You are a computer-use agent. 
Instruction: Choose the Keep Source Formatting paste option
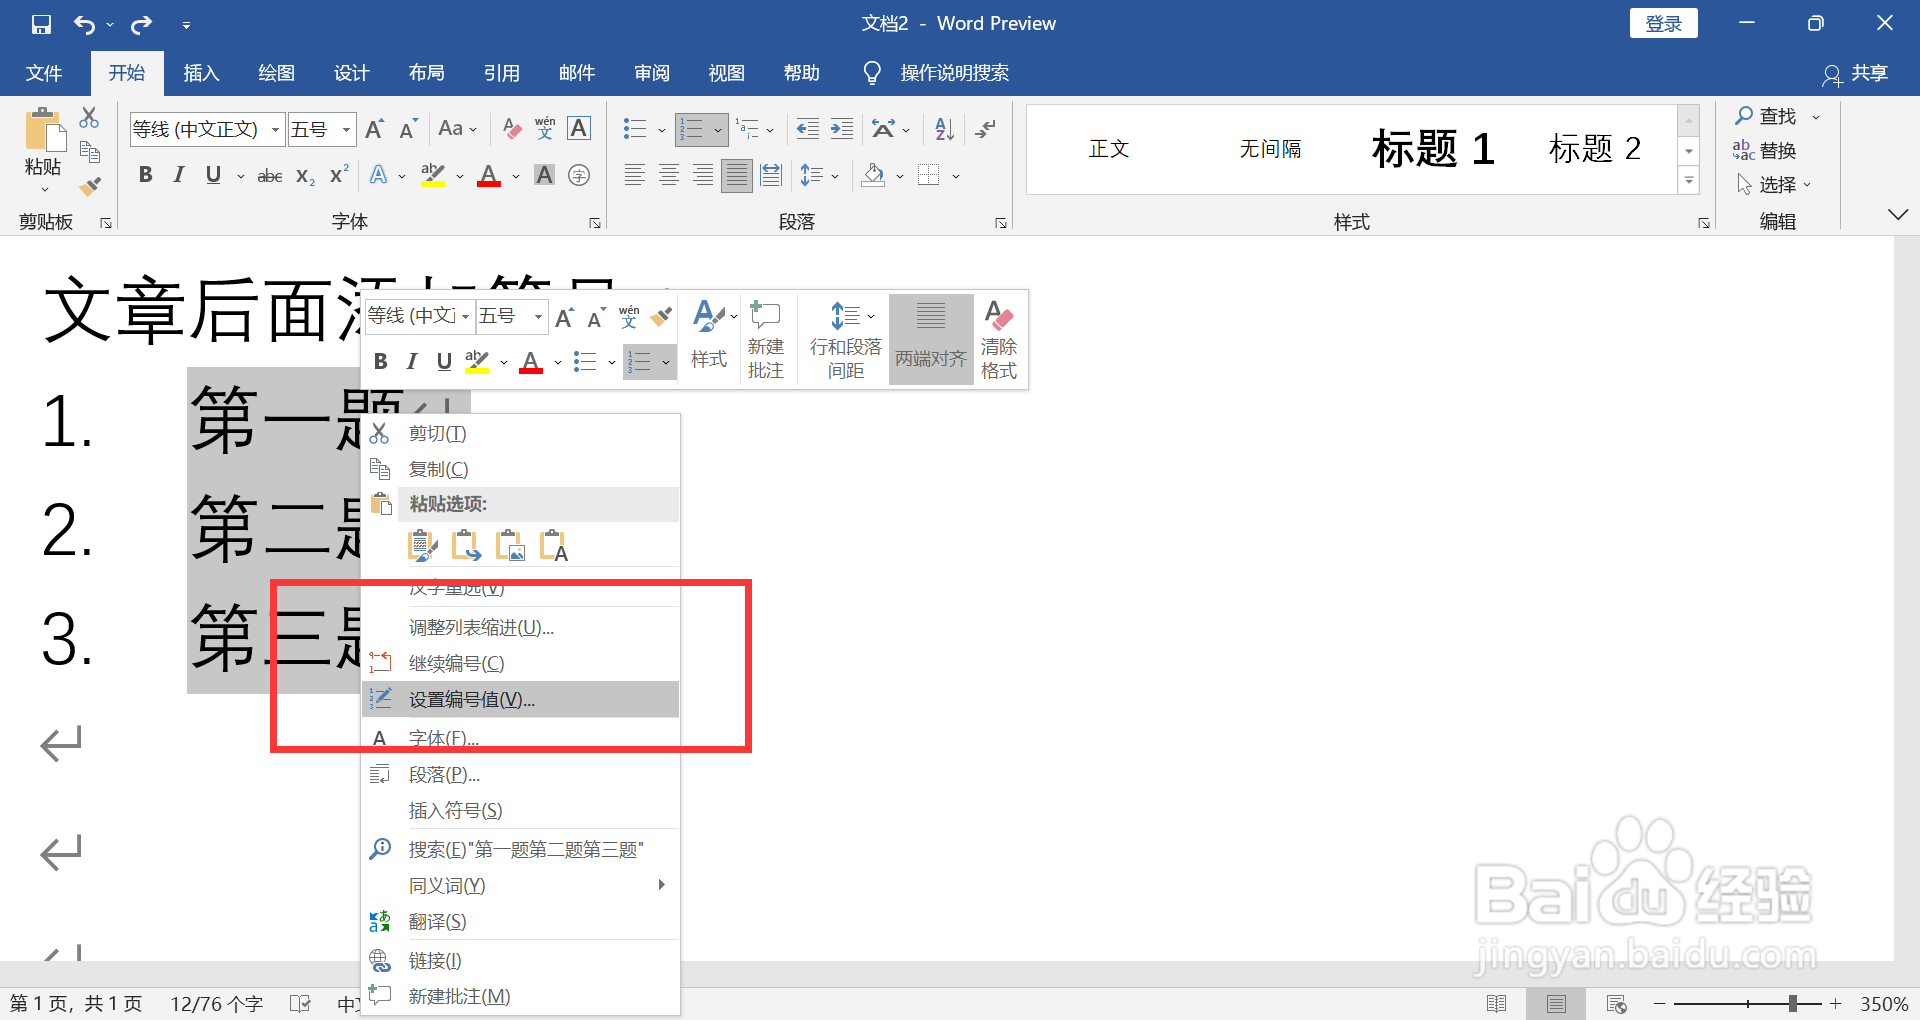point(422,545)
